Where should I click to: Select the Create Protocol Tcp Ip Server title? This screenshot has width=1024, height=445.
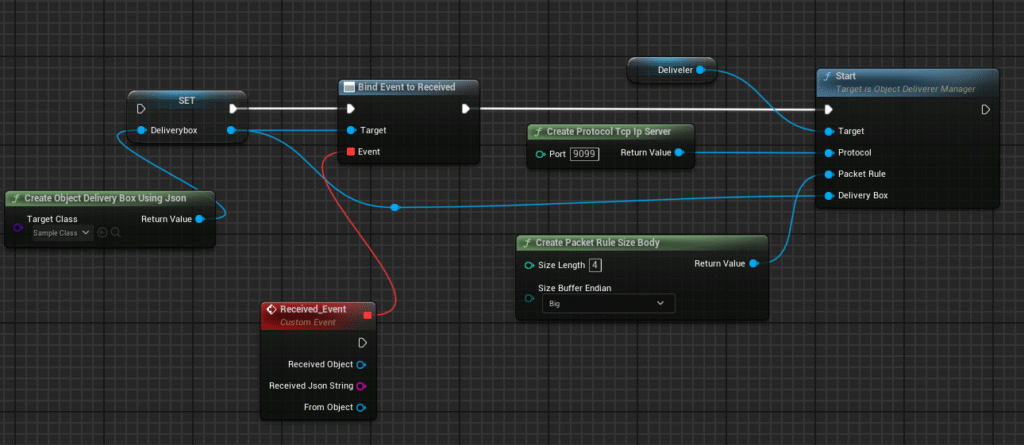tap(611, 132)
